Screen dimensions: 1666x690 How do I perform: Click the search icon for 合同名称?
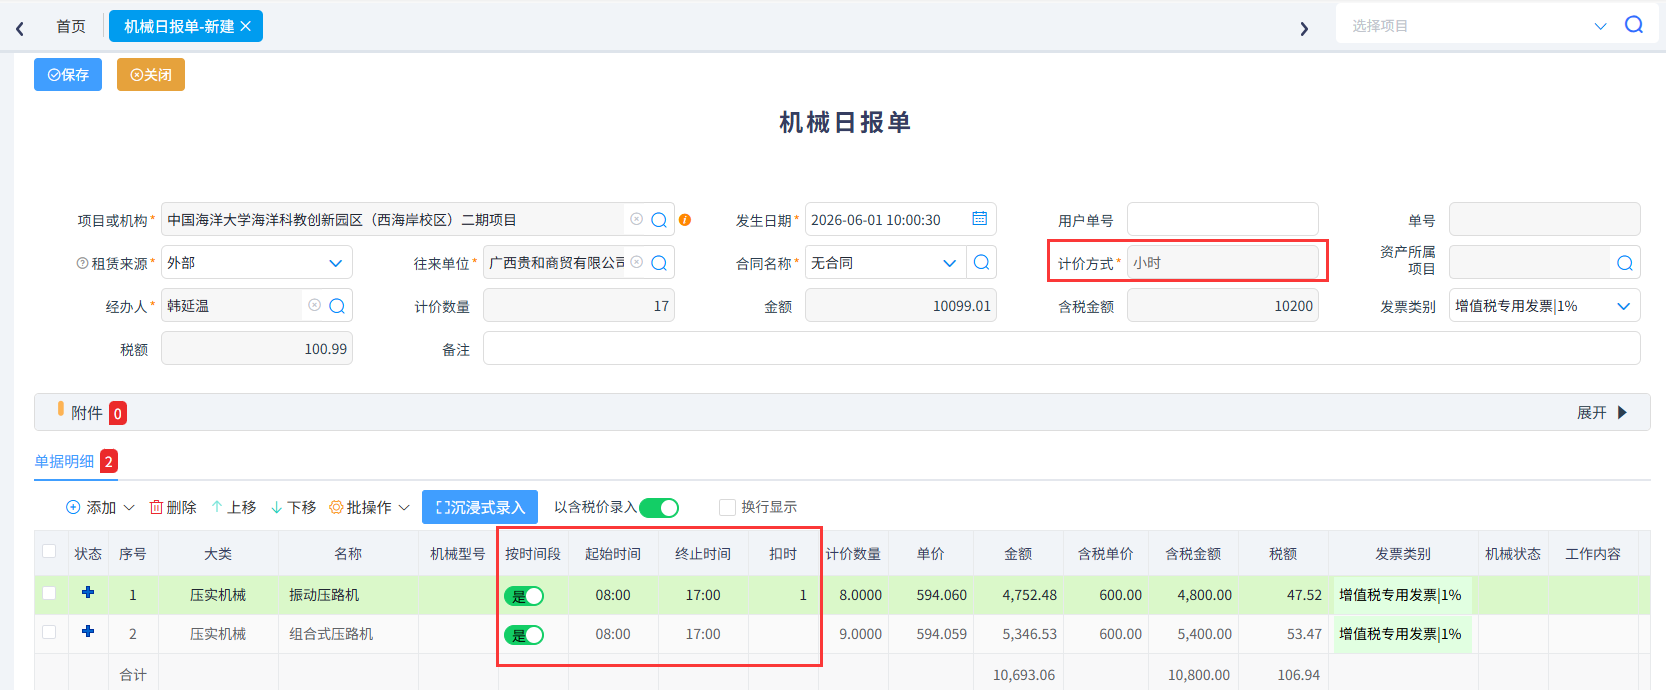[x=982, y=262]
